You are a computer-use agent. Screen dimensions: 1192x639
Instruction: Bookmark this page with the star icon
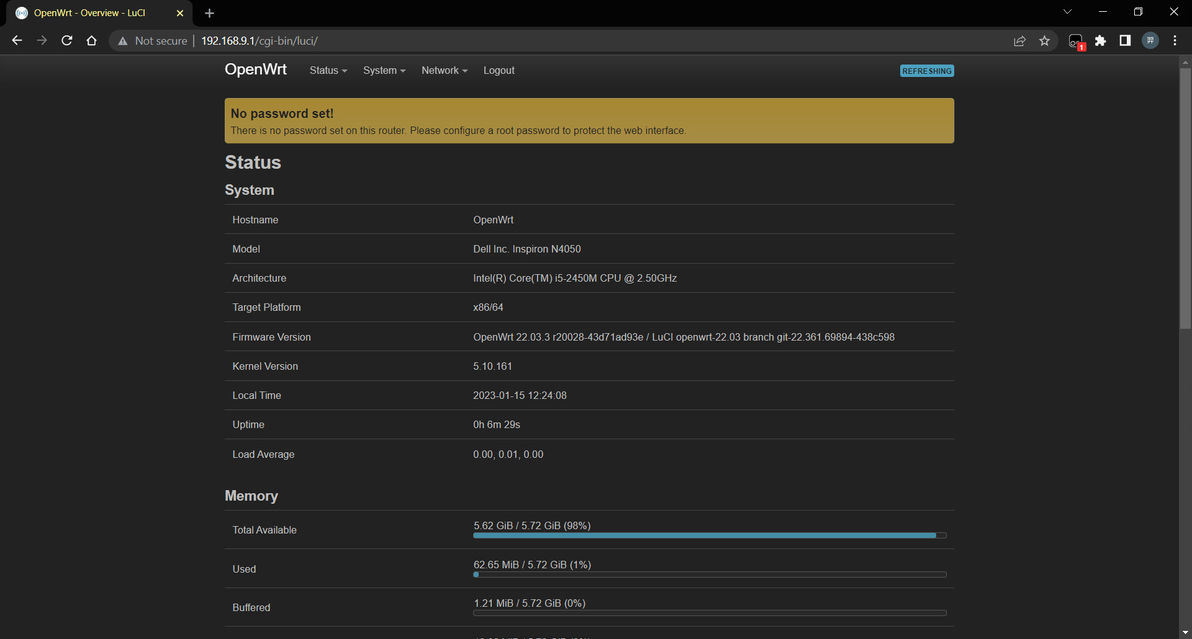1045,41
